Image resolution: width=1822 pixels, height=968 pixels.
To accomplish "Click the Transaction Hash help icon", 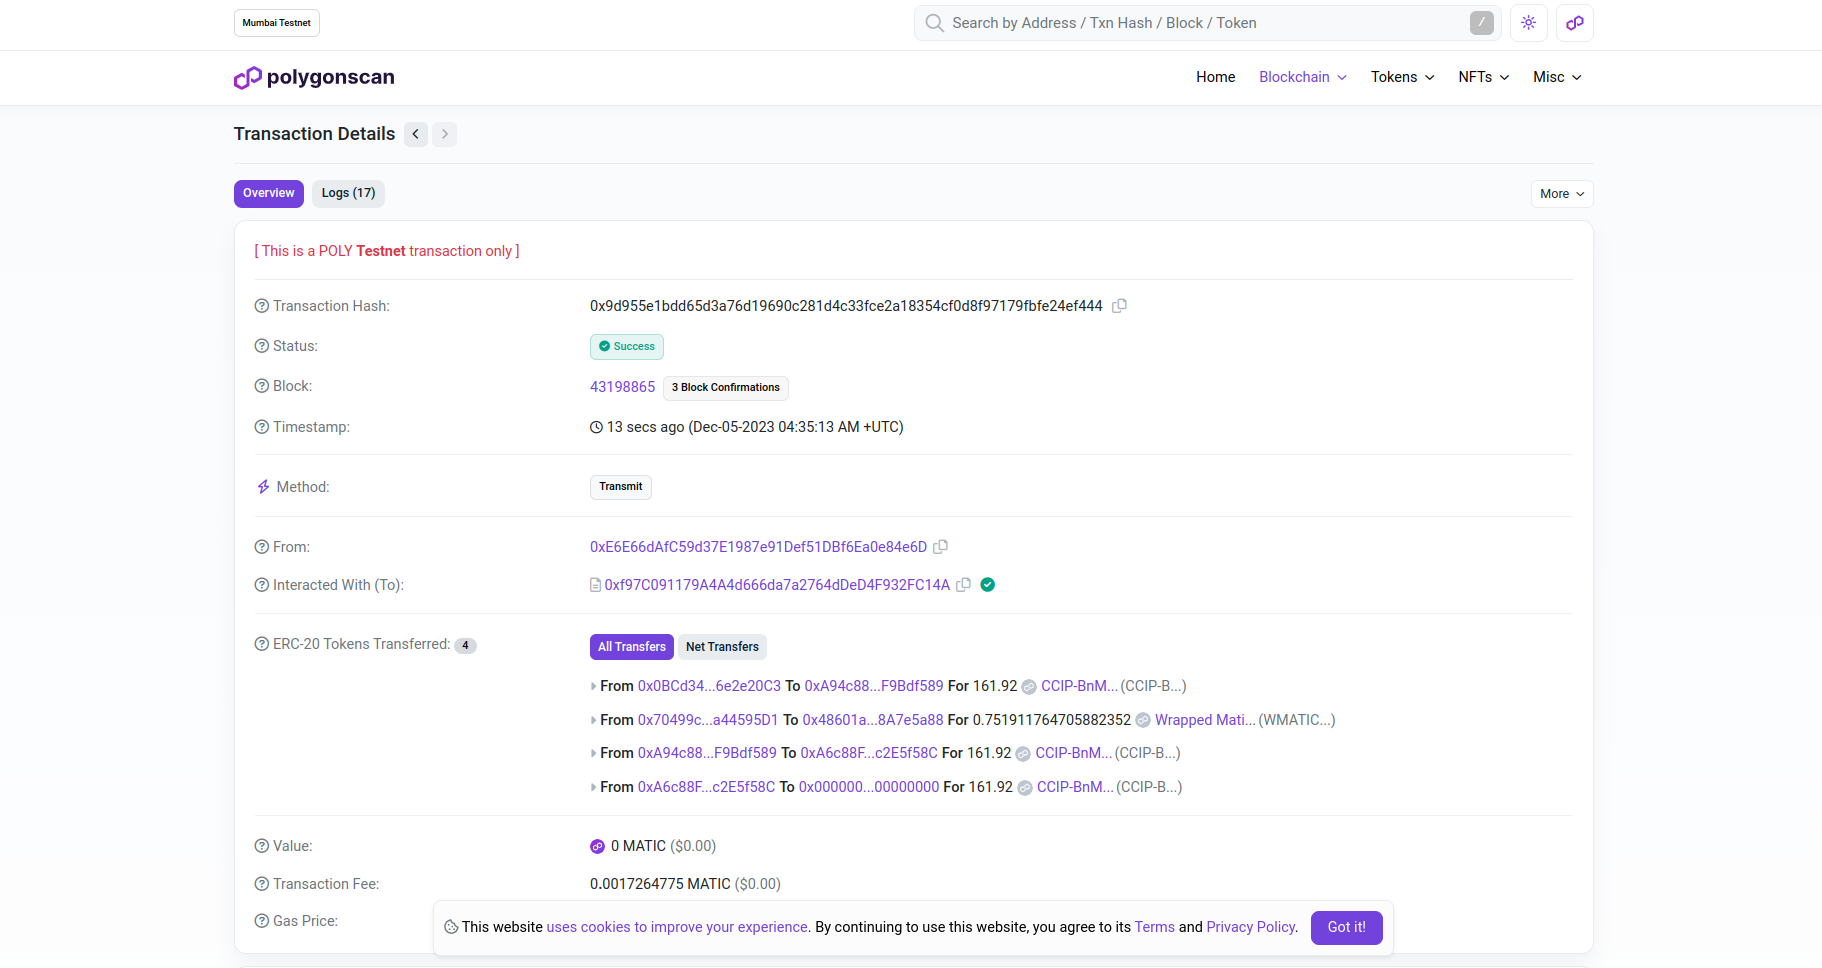I will [x=262, y=306].
